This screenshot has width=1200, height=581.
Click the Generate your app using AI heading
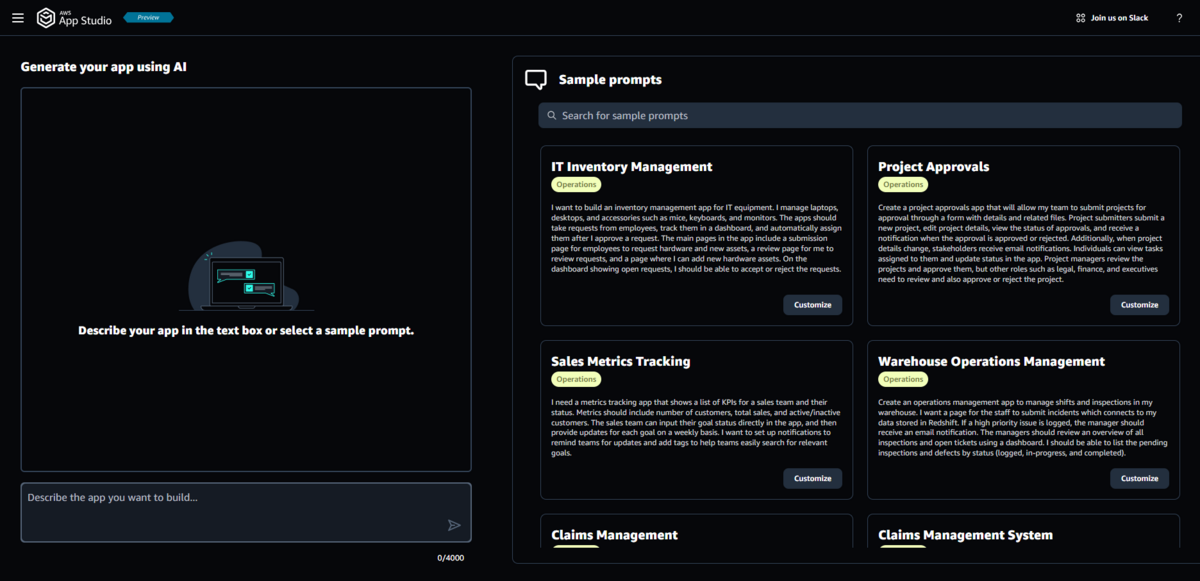(104, 67)
